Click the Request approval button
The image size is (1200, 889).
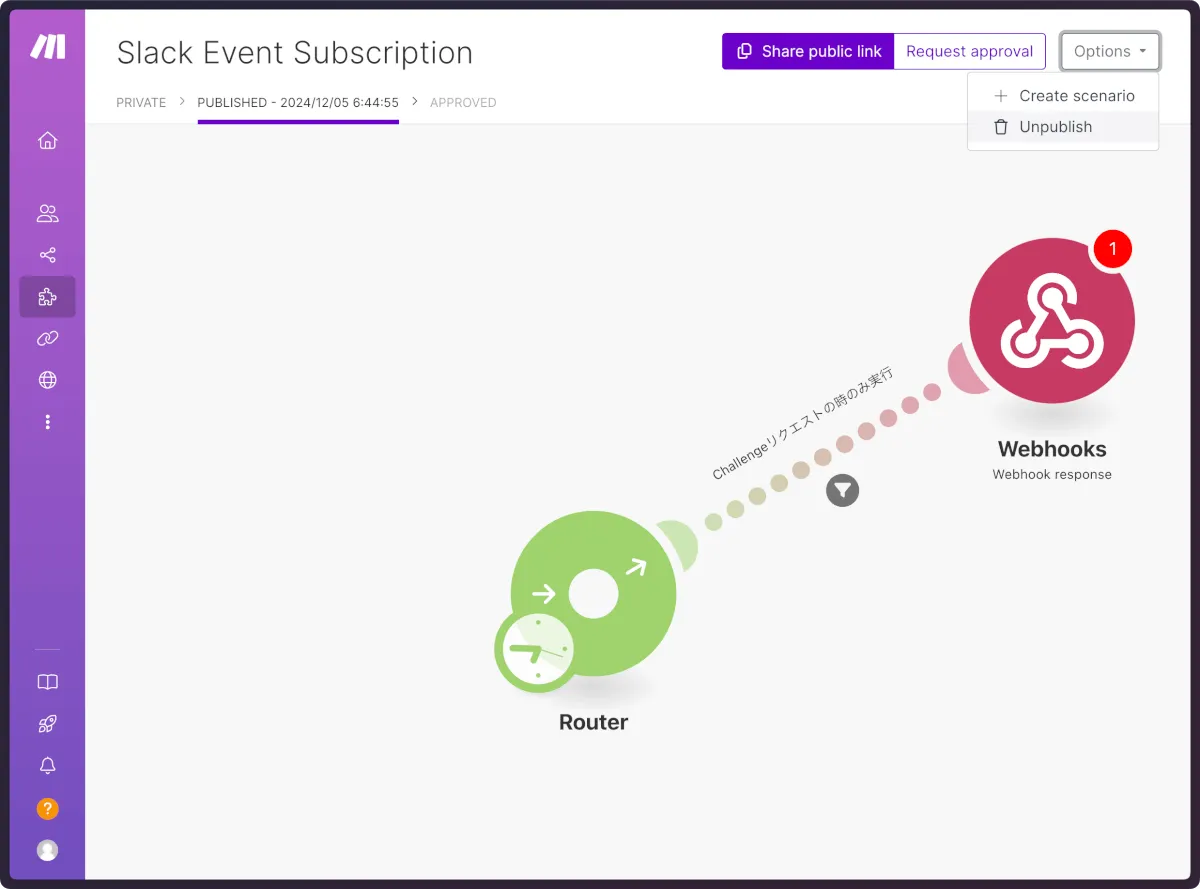coord(969,51)
